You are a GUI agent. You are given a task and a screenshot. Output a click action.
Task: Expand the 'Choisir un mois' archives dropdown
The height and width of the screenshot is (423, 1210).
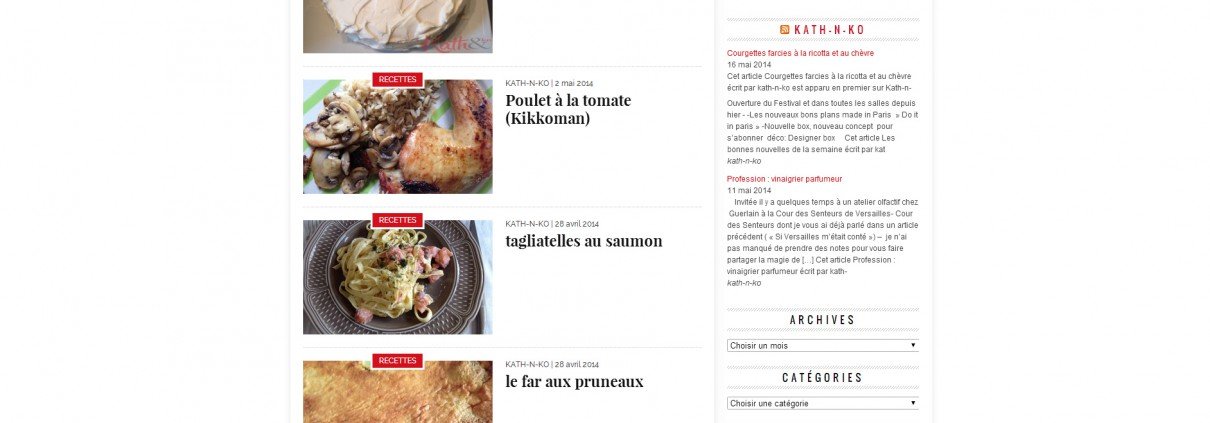(x=823, y=345)
